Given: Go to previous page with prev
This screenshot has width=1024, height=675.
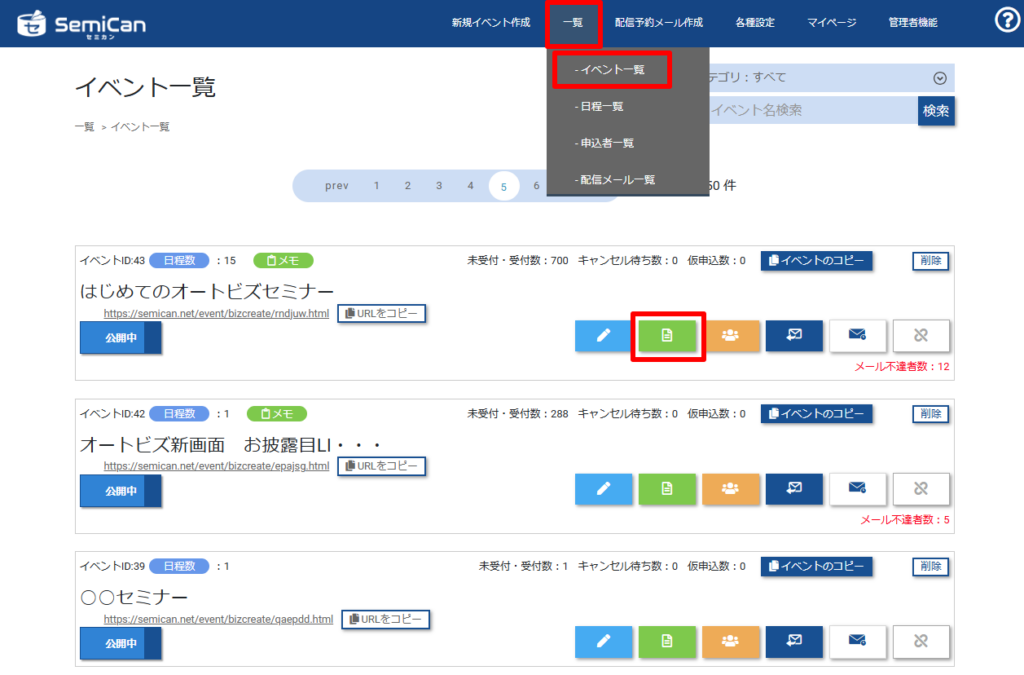Looking at the screenshot, I should (x=337, y=186).
